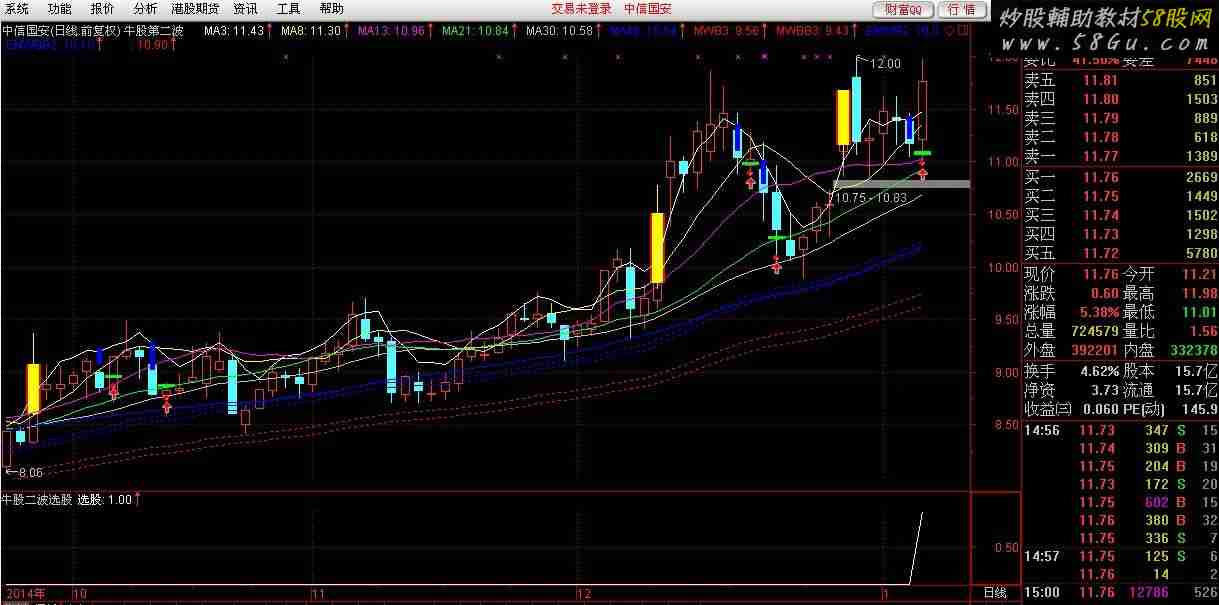Click the 12.00 high price marker
The height and width of the screenshot is (605, 1219).
coord(884,63)
